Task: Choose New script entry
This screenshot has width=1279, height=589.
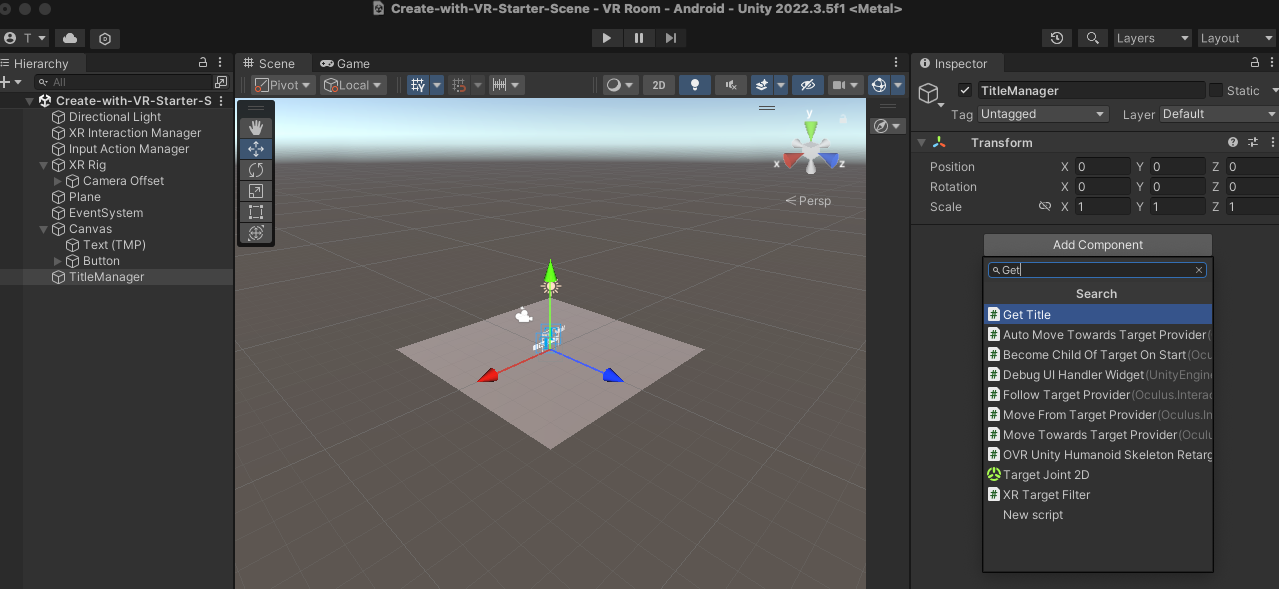Action: click(x=1098, y=514)
